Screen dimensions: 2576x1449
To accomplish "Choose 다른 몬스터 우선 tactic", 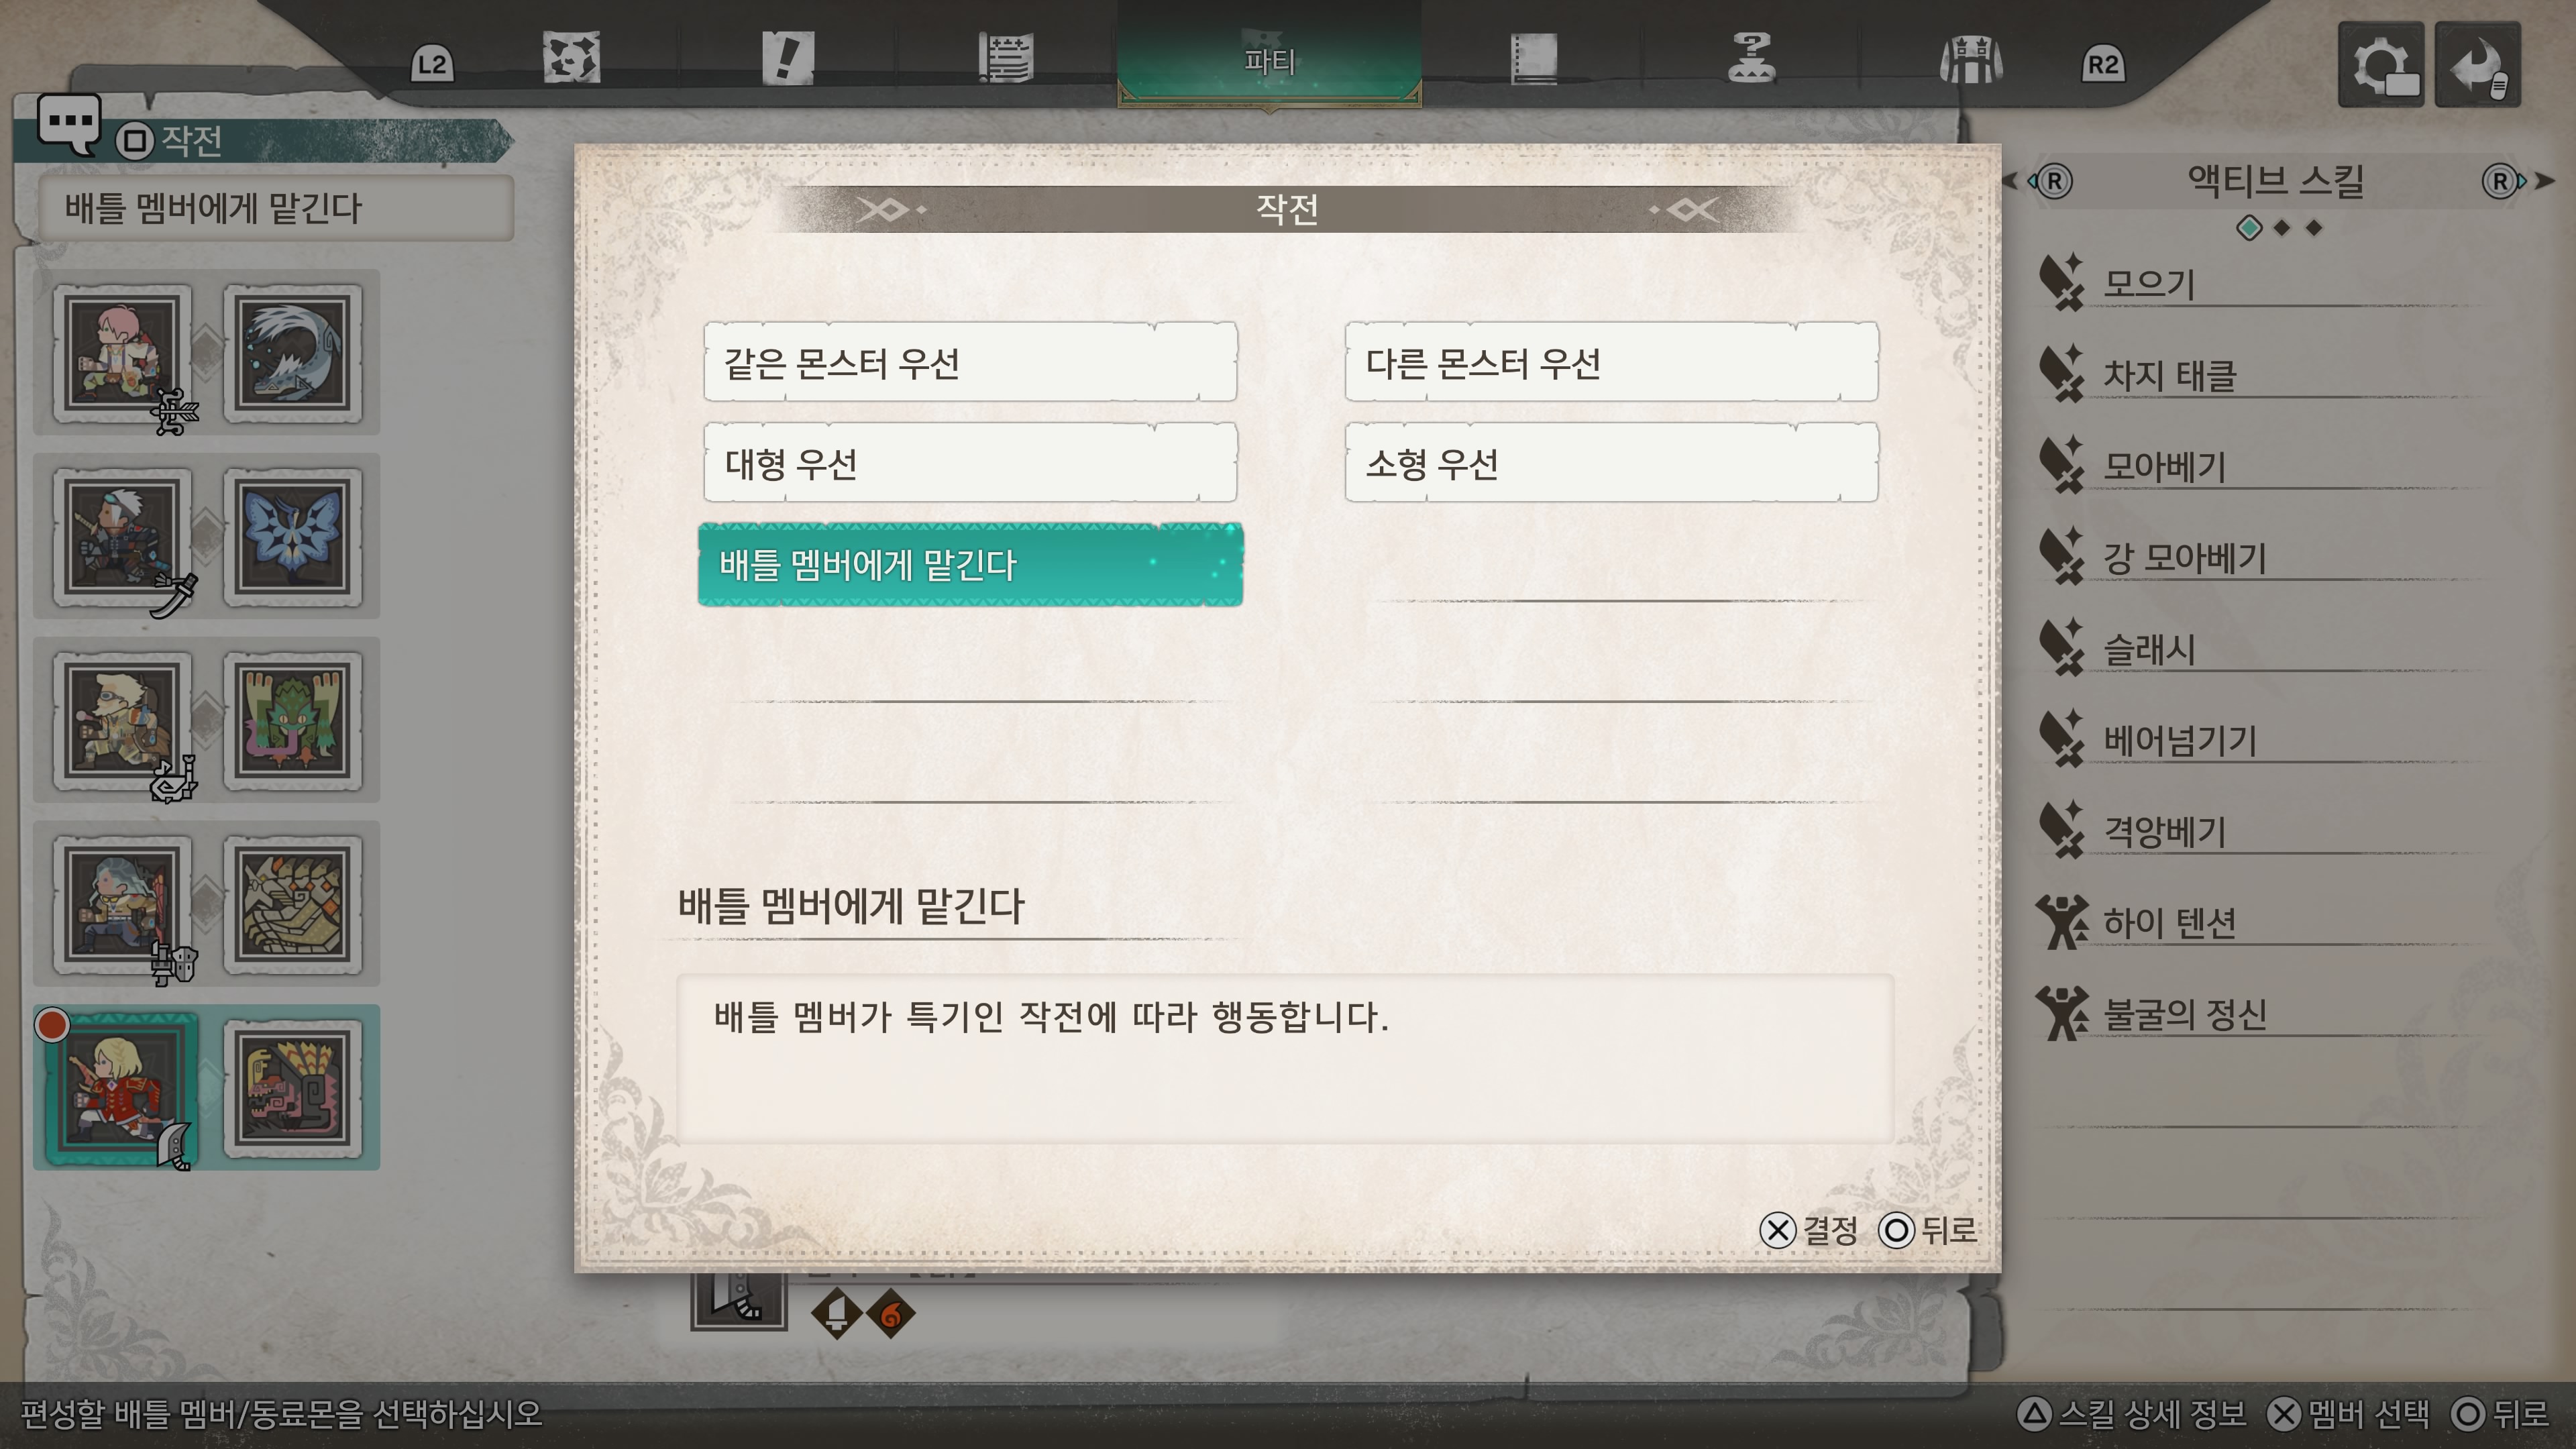I will pyautogui.click(x=1611, y=362).
